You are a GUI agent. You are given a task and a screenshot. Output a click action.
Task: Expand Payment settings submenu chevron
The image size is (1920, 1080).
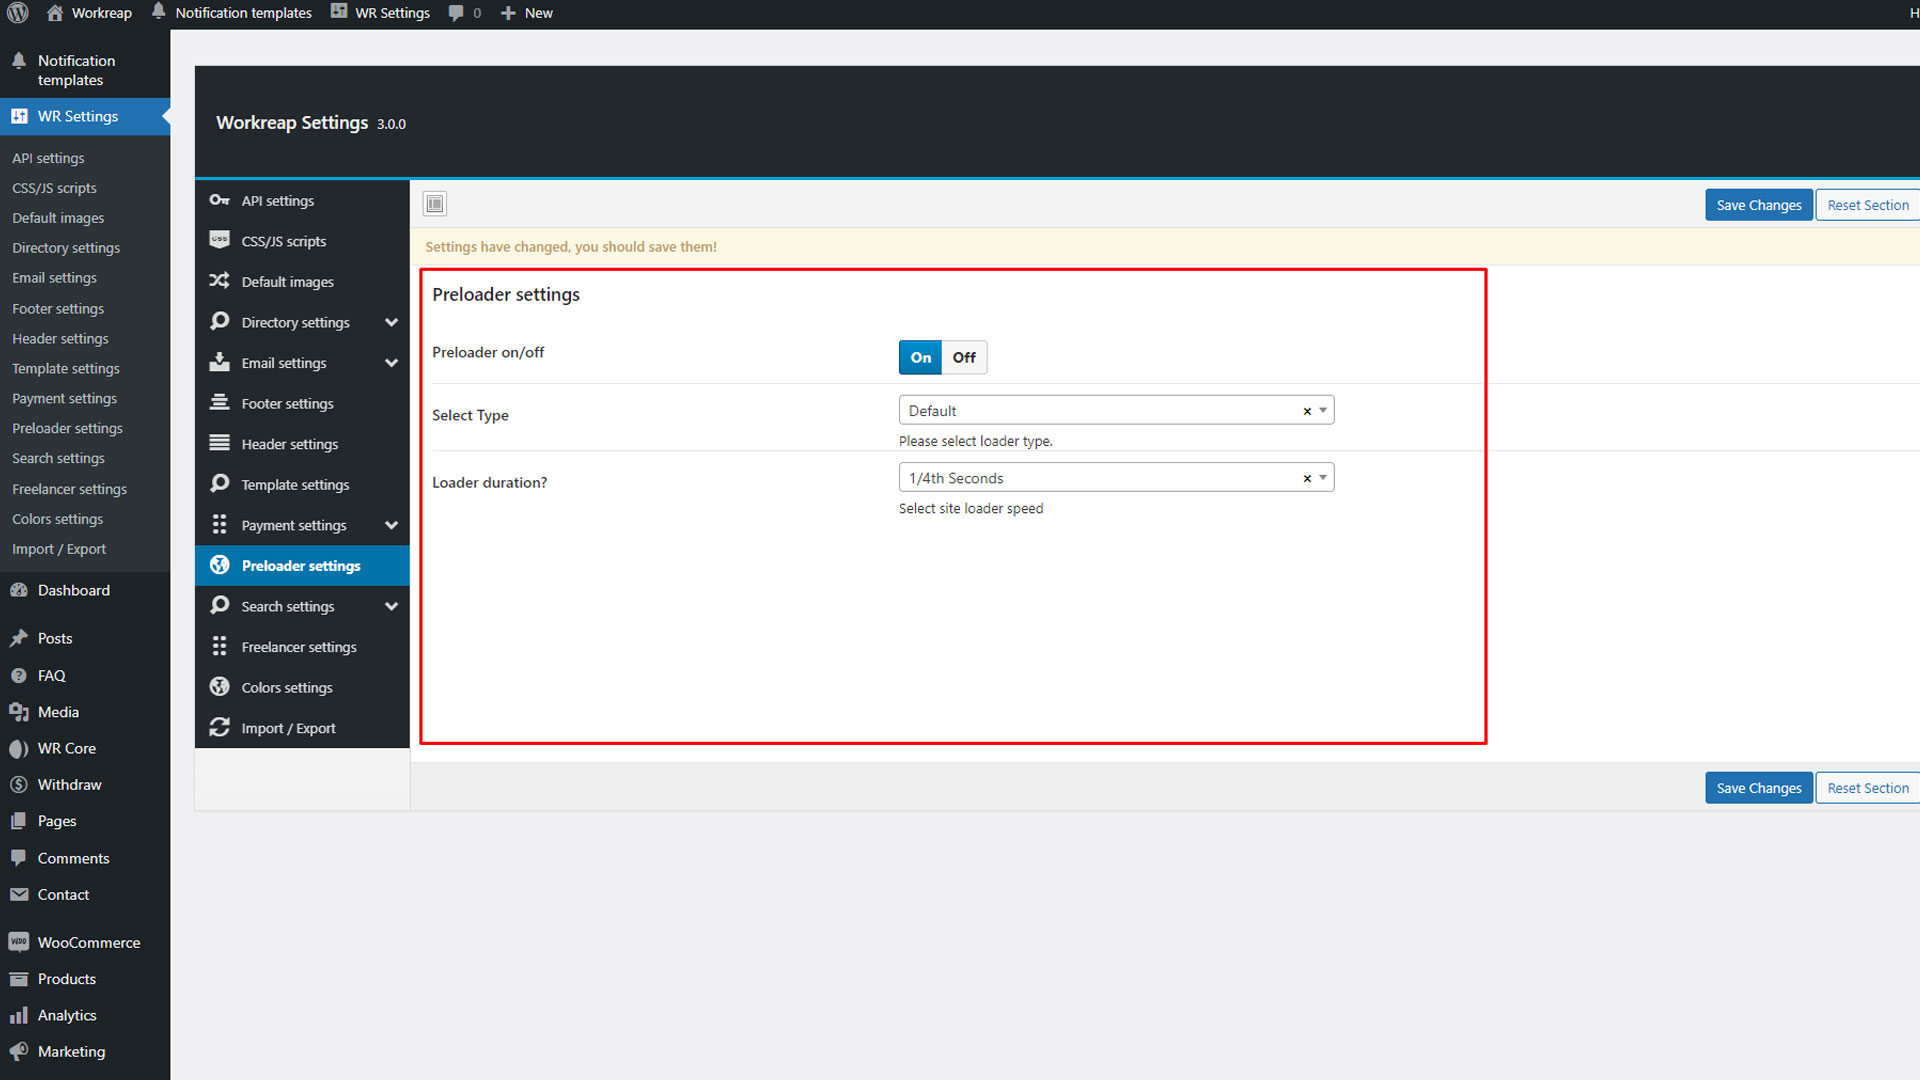coord(391,526)
